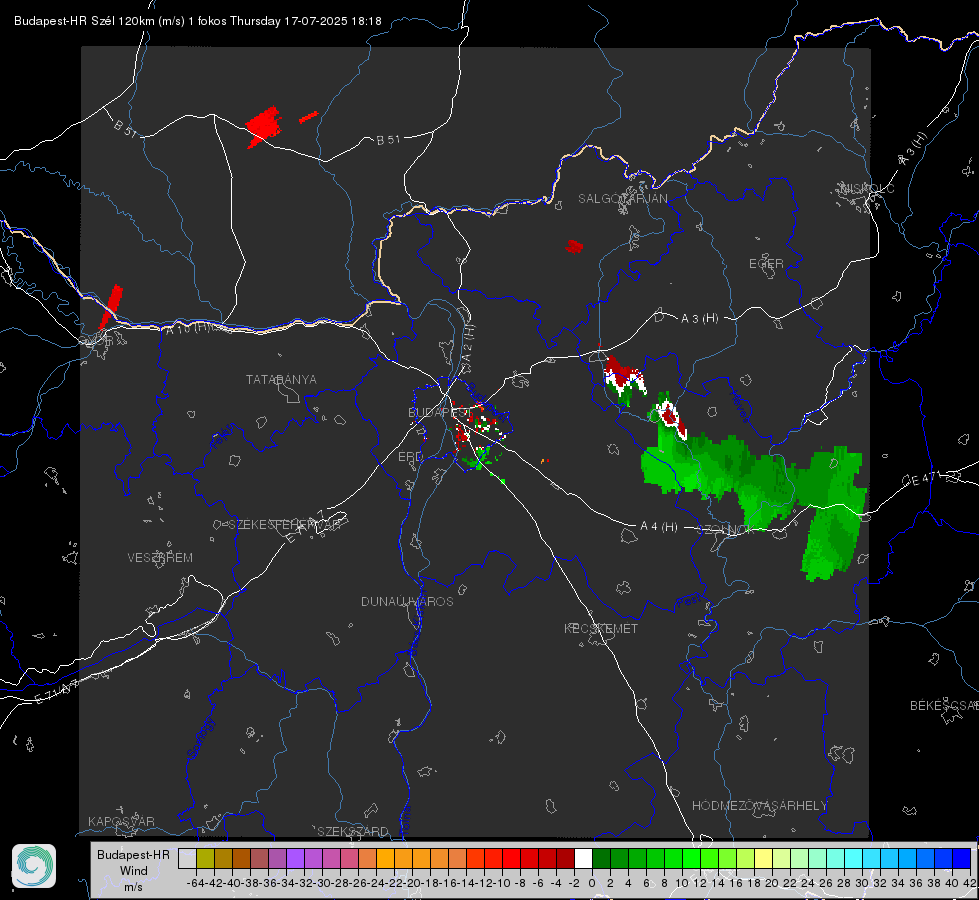The height and width of the screenshot is (900, 979).
Task: Click the HODMEZOVASARHELY city label
Action: pos(759,806)
